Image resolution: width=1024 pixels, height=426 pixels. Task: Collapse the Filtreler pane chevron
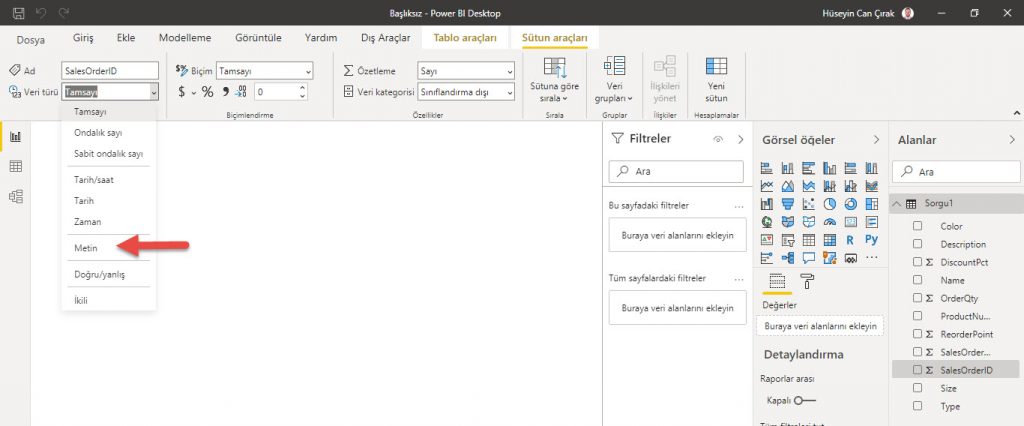pyautogui.click(x=741, y=139)
